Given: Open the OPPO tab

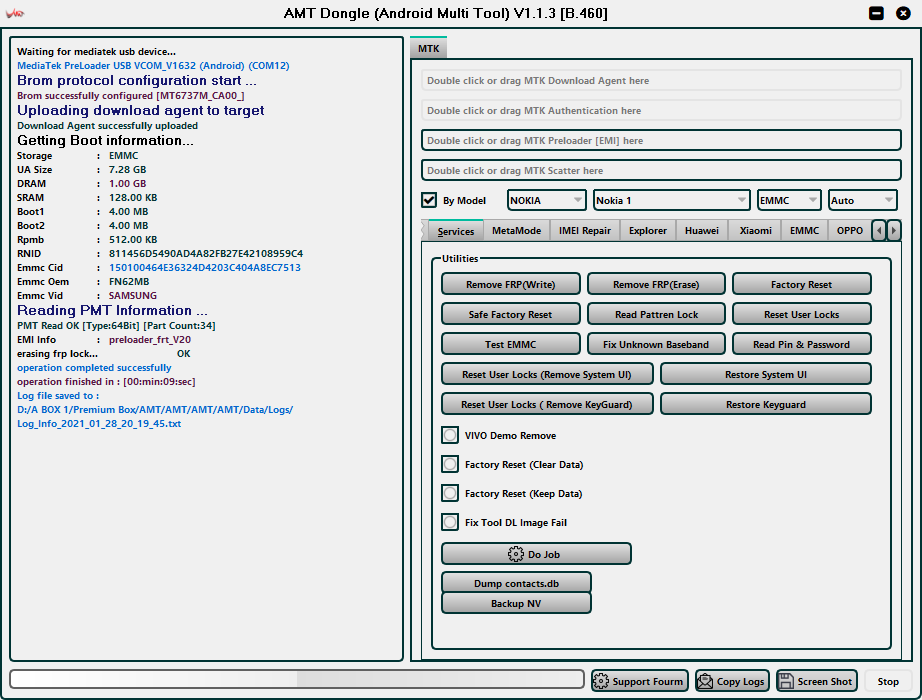Looking at the screenshot, I should [850, 231].
